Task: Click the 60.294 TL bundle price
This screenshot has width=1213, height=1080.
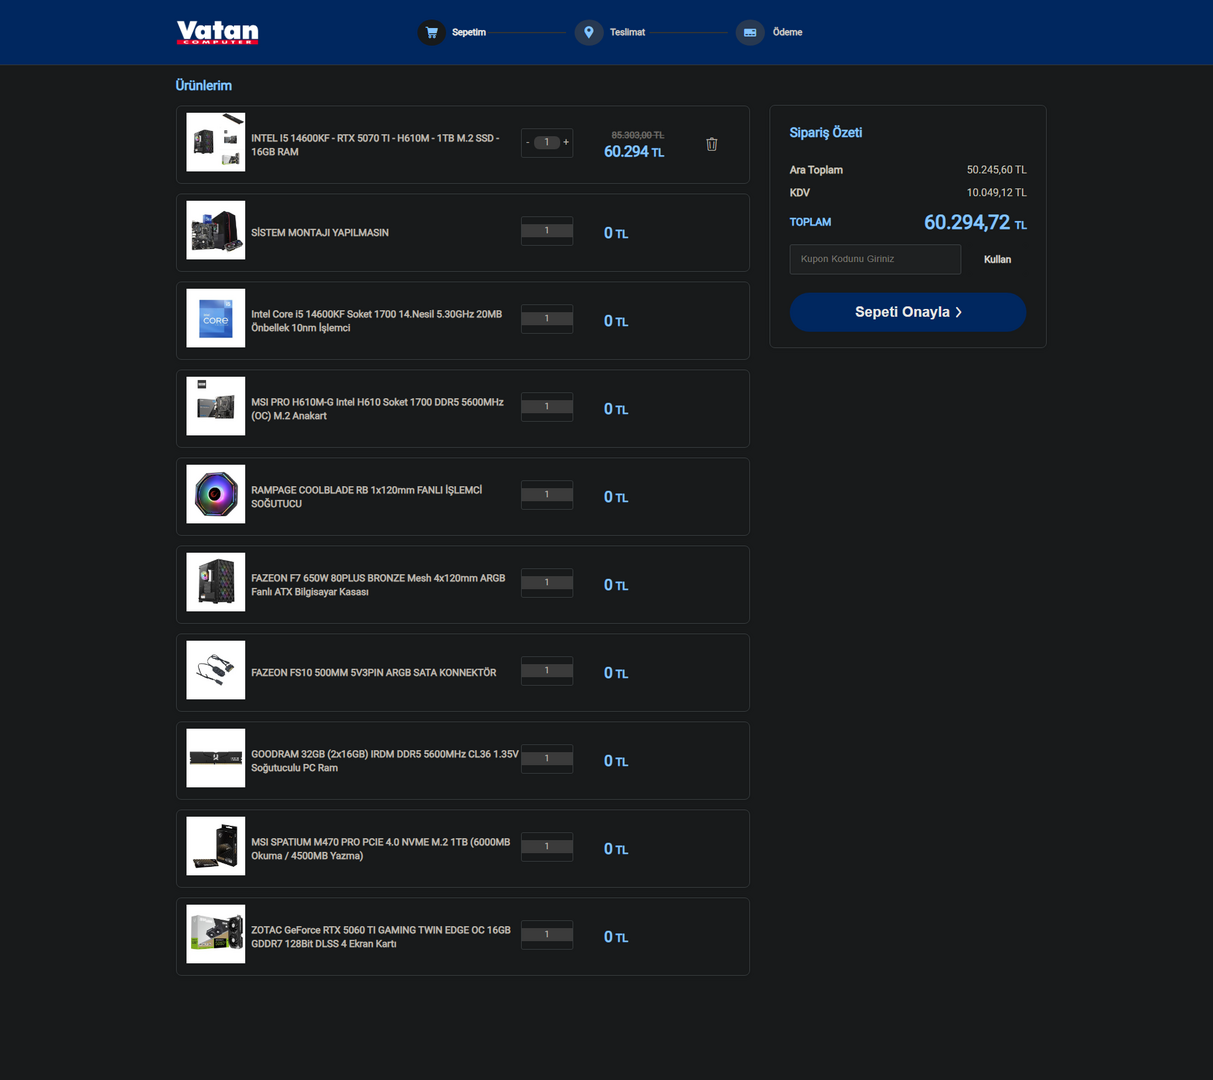Action: 634,152
